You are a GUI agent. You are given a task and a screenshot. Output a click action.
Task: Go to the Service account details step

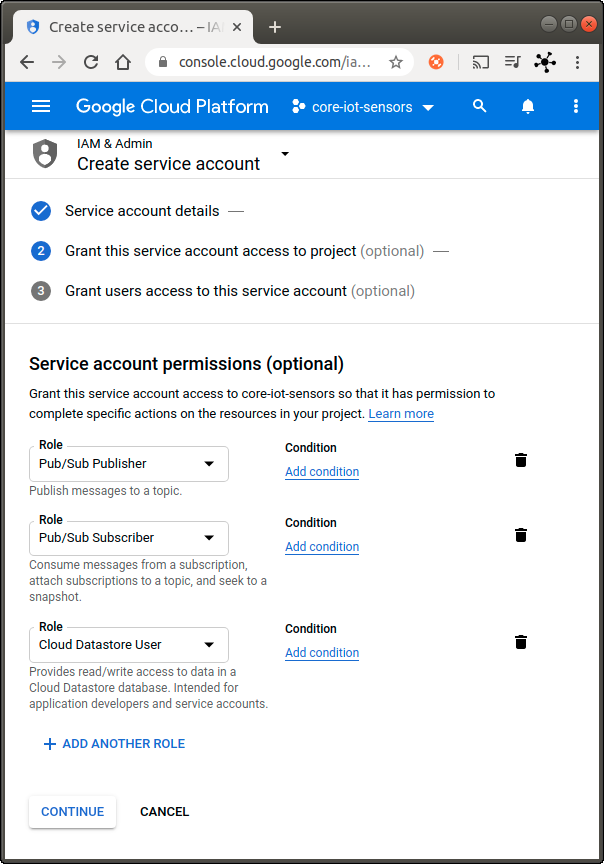click(142, 211)
